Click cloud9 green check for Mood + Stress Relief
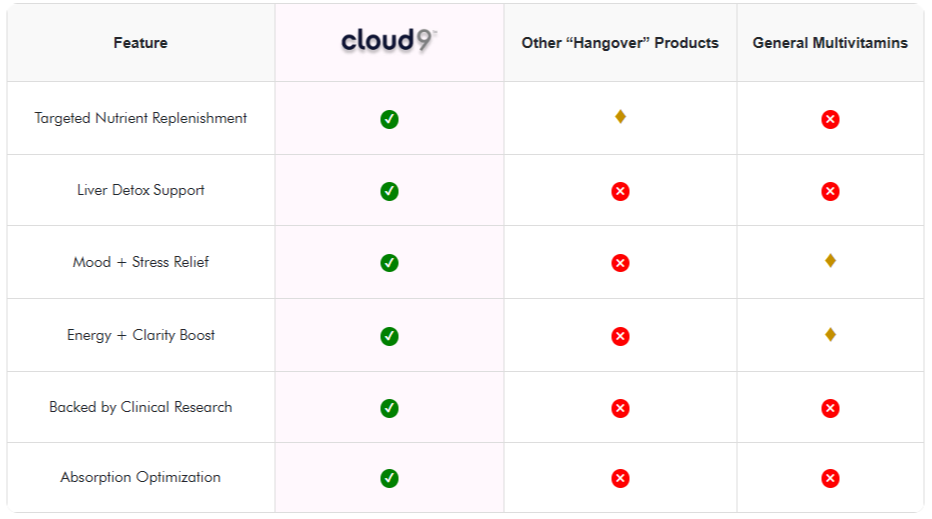Image resolution: width=932 pixels, height=519 pixels. (x=389, y=263)
